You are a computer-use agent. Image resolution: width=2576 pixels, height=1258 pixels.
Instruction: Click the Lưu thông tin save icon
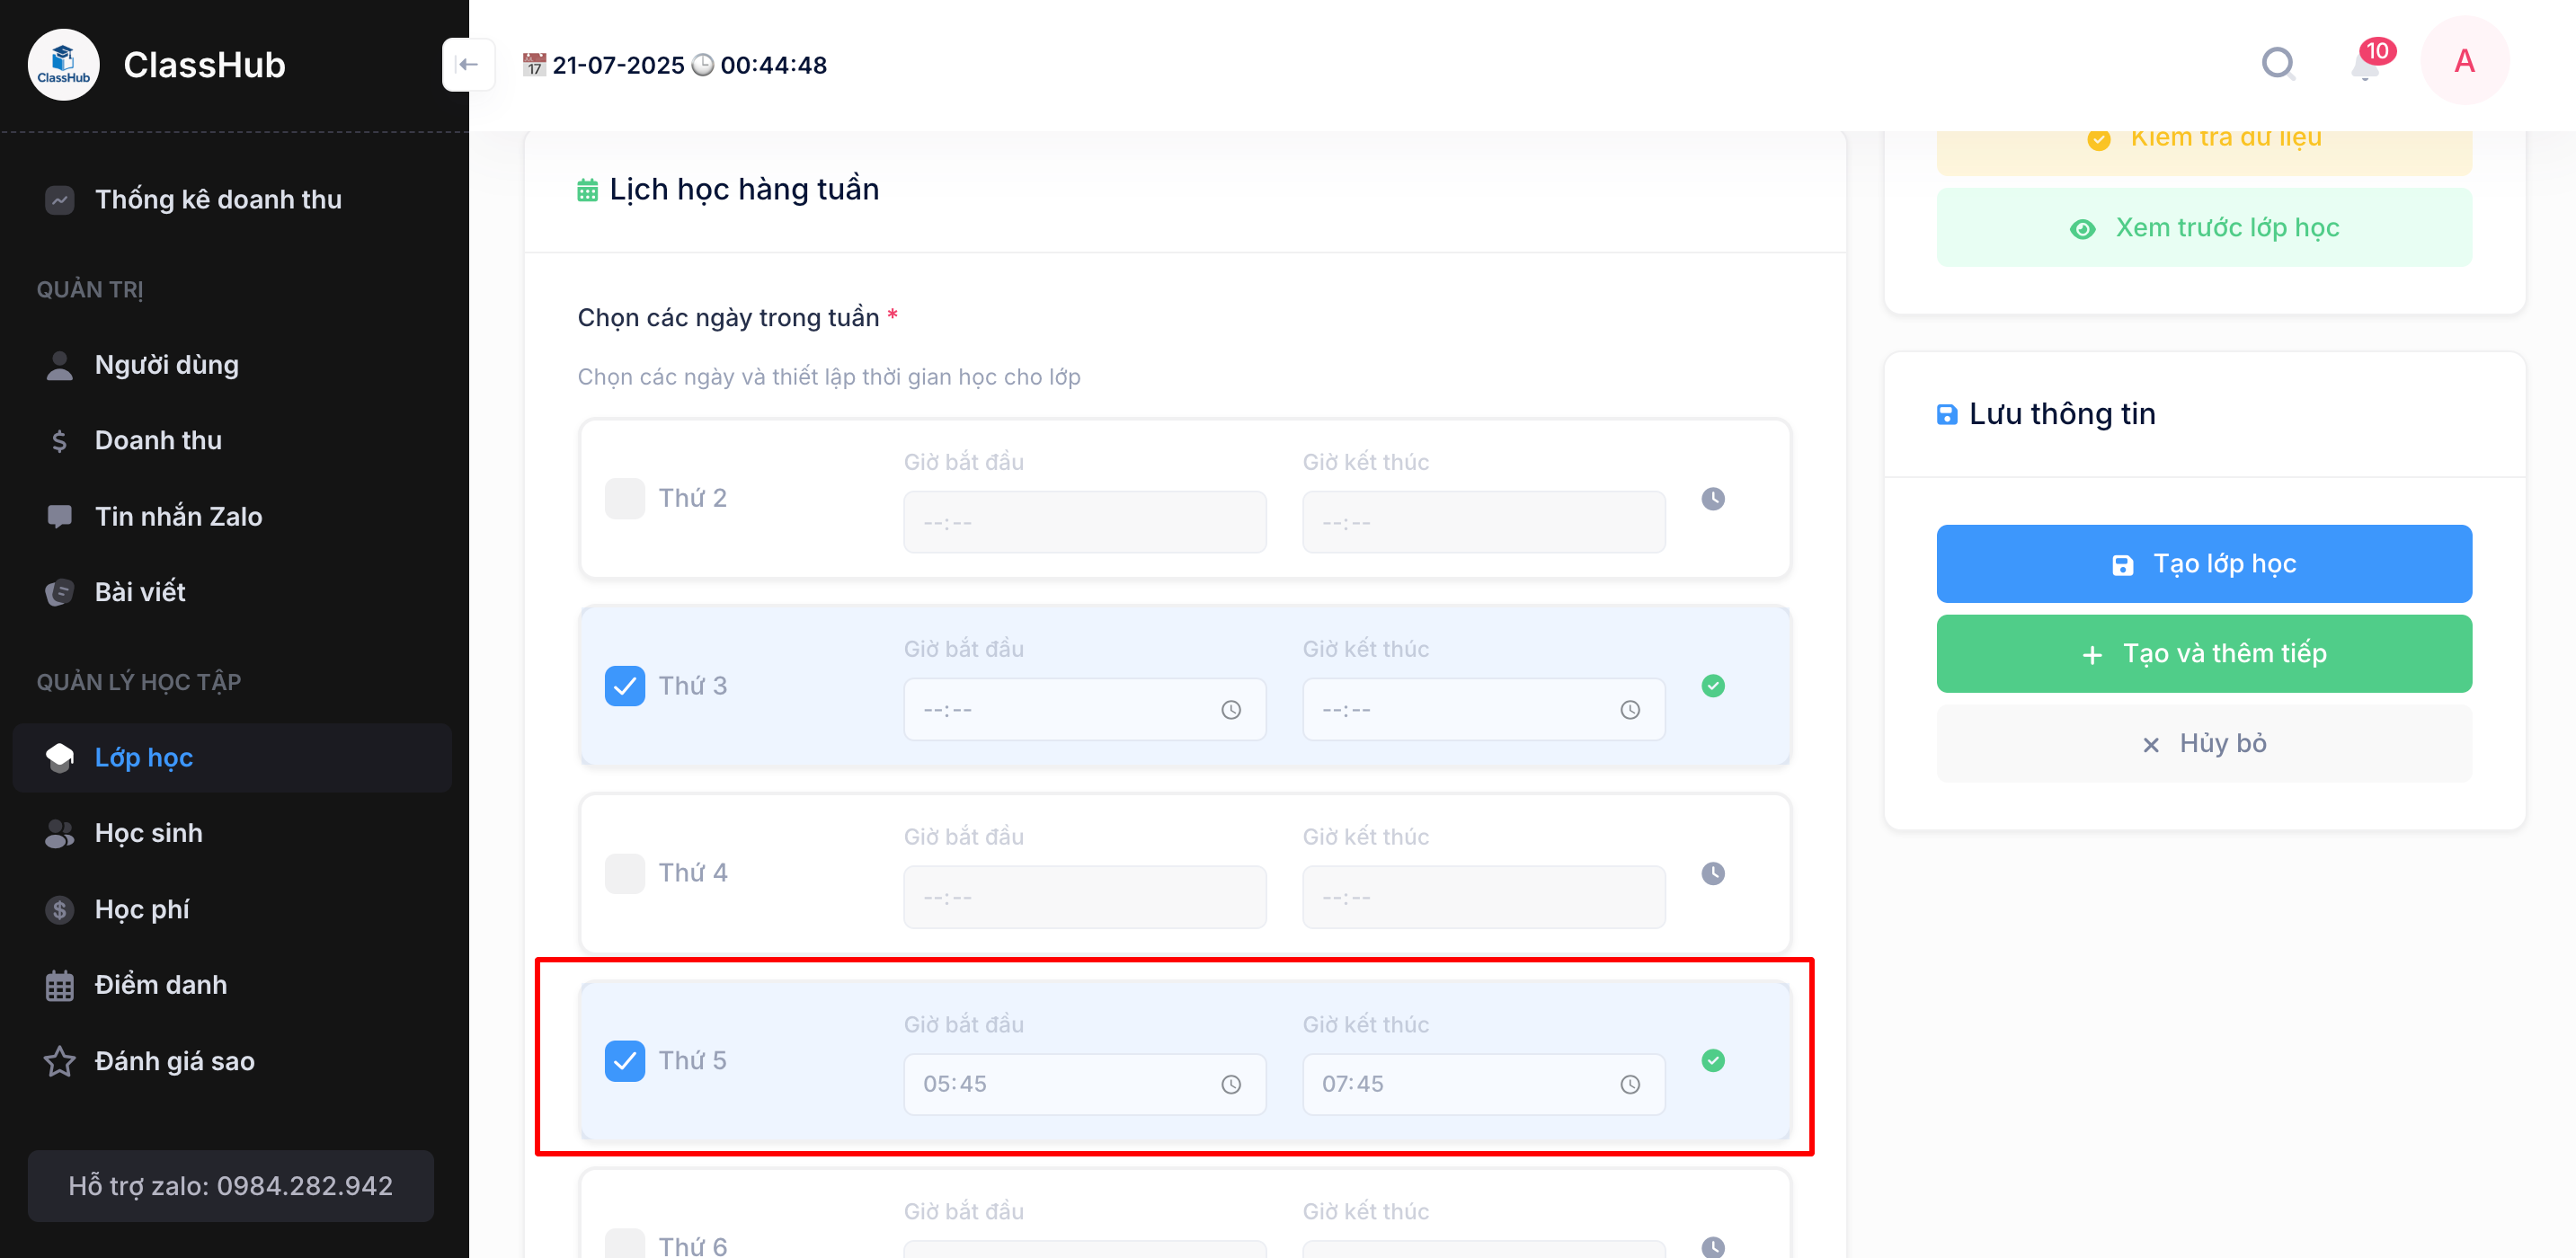[x=1946, y=414]
